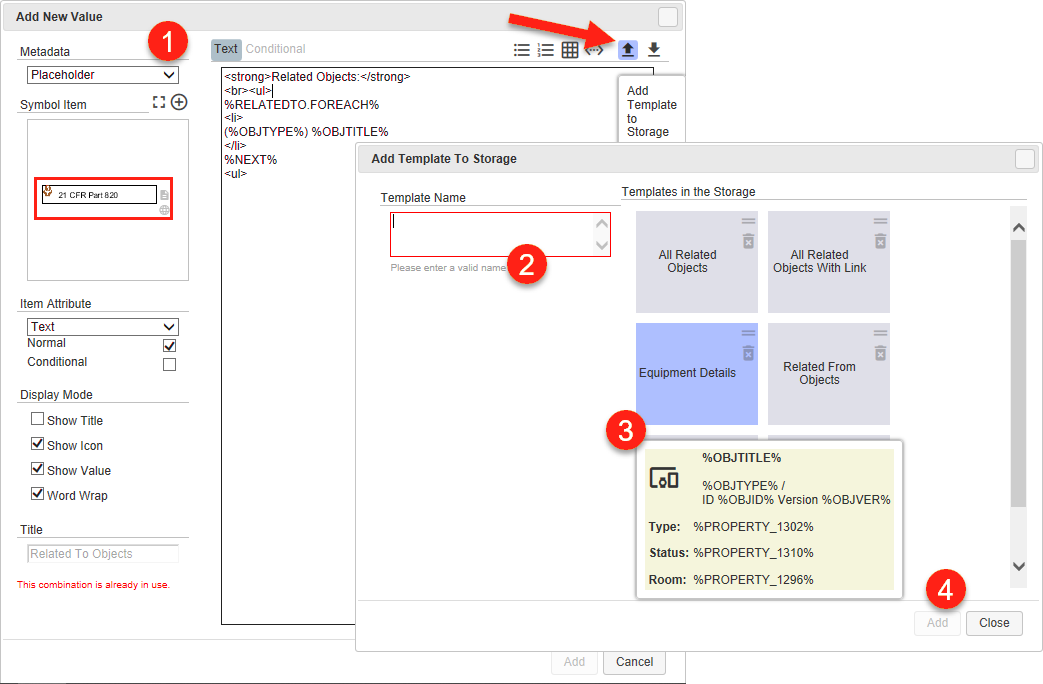The width and height of the screenshot is (1043, 684).
Task: Click the plus icon beside Symbol Item
Action: point(179,102)
